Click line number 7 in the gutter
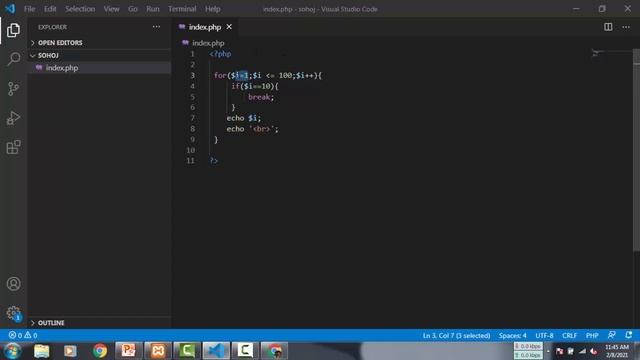This screenshot has width=640, height=360. coord(192,118)
